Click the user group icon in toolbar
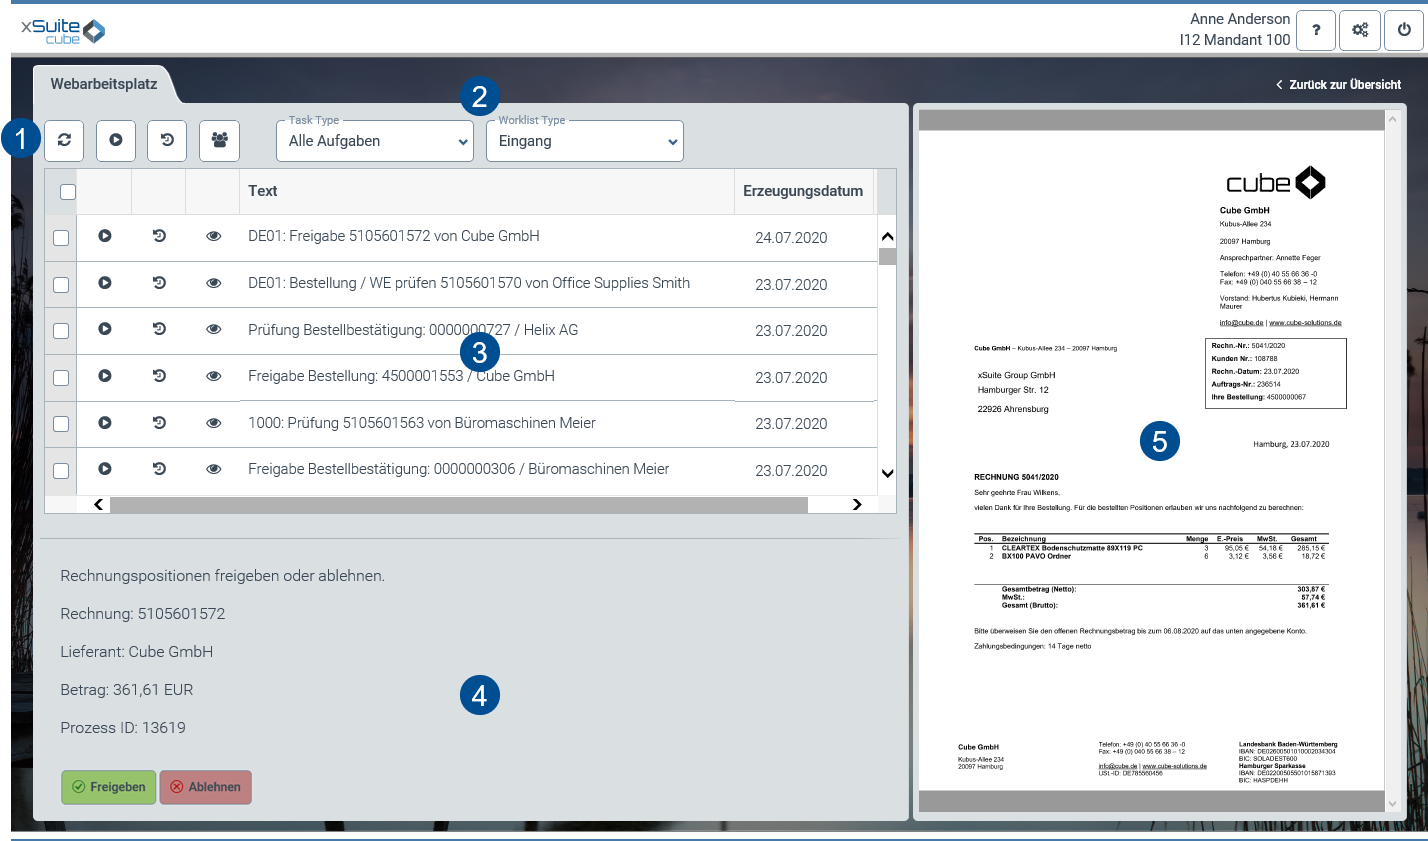This screenshot has height=841, width=1428. (219, 141)
